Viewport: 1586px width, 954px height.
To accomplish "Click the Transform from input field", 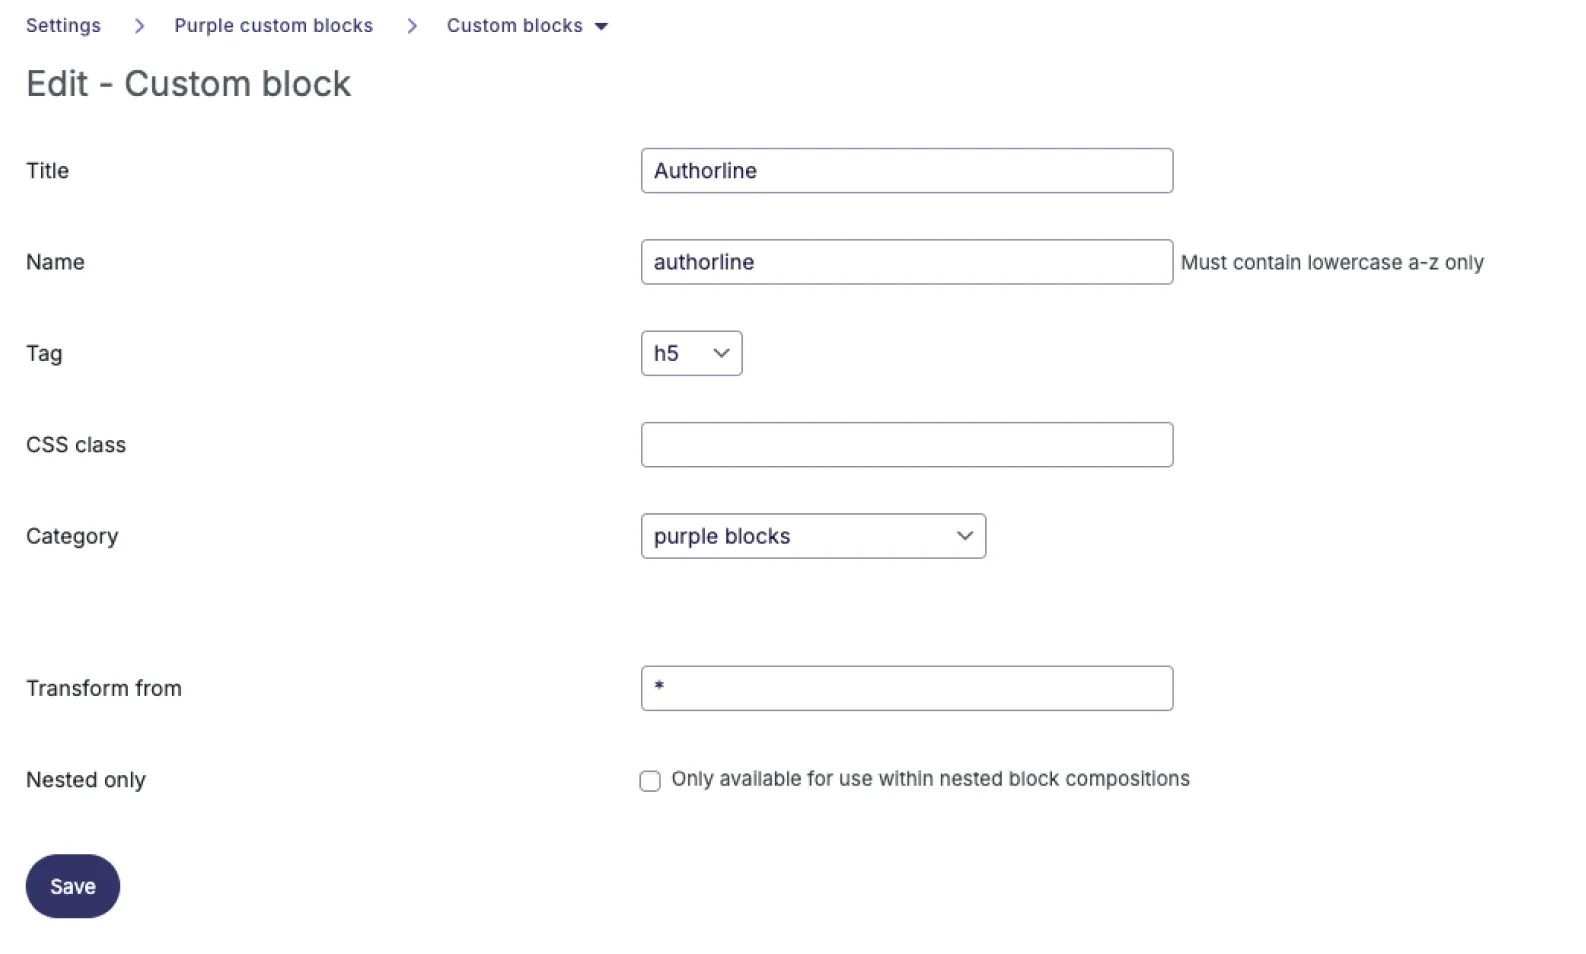I will [x=907, y=688].
